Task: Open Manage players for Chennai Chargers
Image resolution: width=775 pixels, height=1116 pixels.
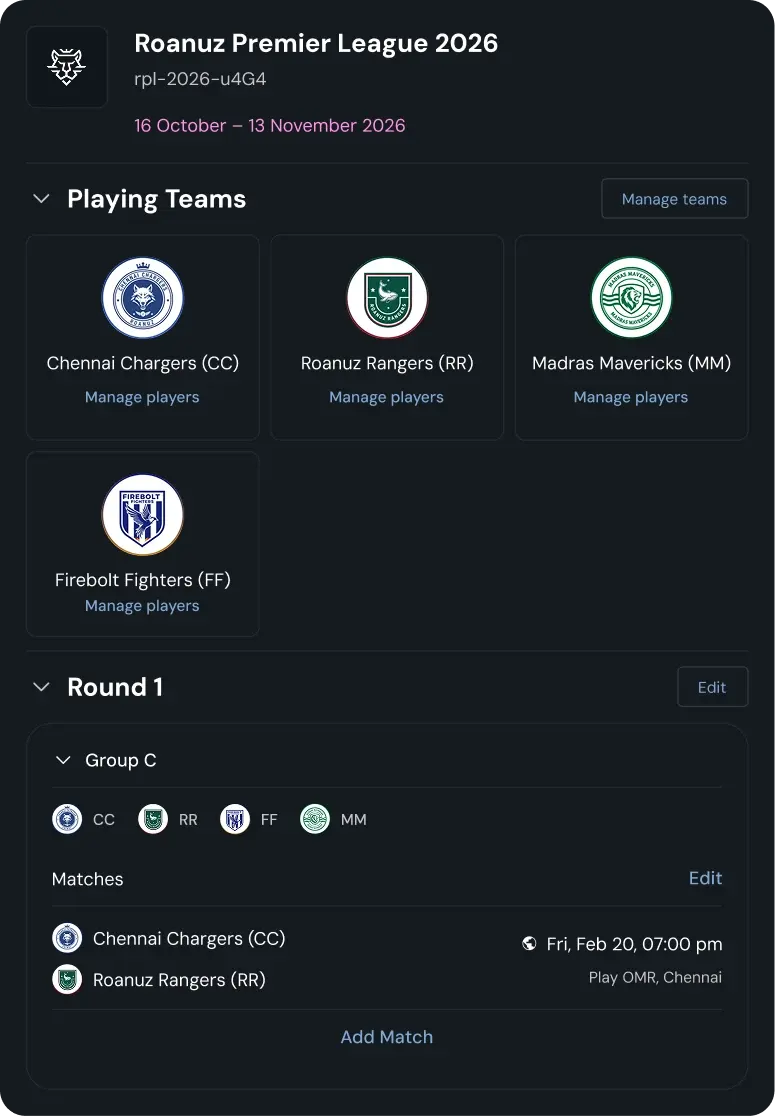Action: click(142, 397)
